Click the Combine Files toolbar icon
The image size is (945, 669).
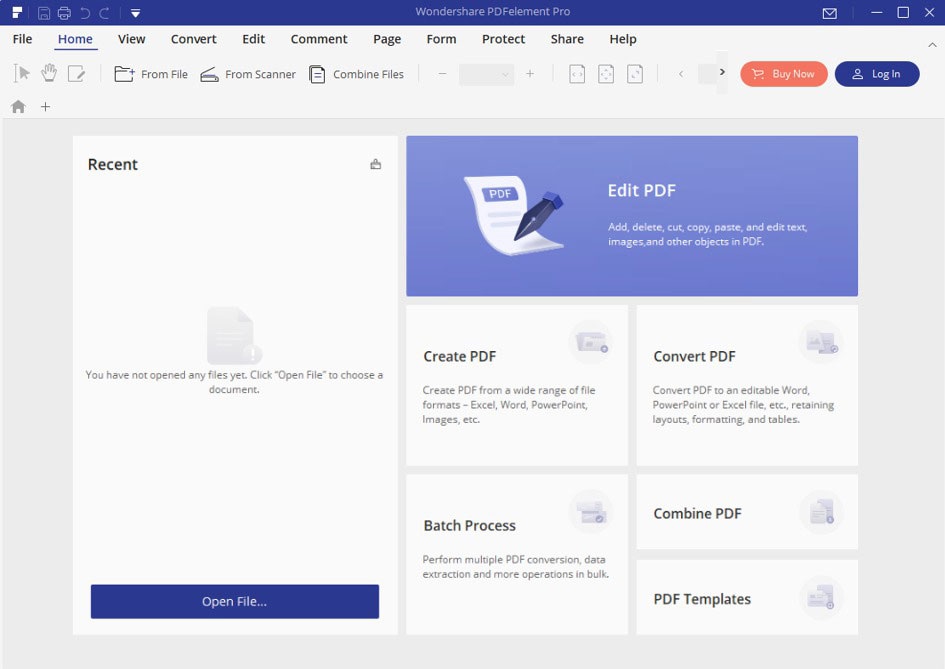[316, 73]
